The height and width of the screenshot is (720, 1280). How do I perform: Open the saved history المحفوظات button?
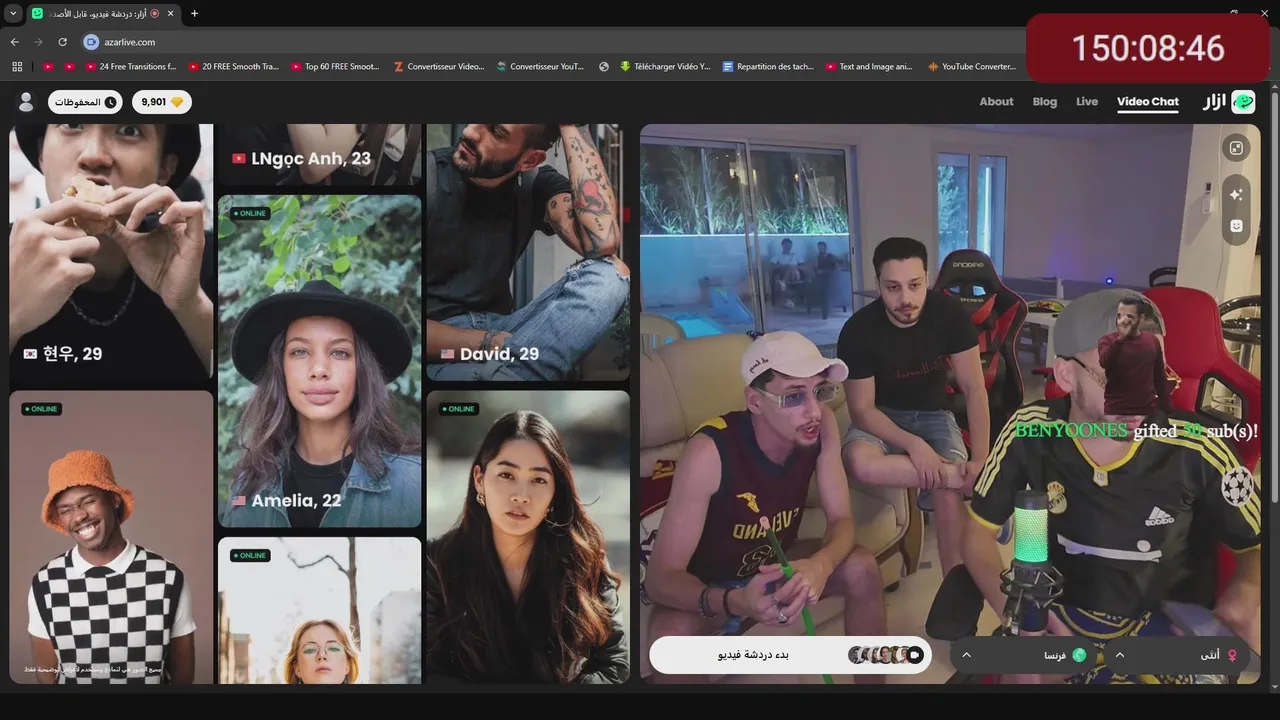[85, 102]
